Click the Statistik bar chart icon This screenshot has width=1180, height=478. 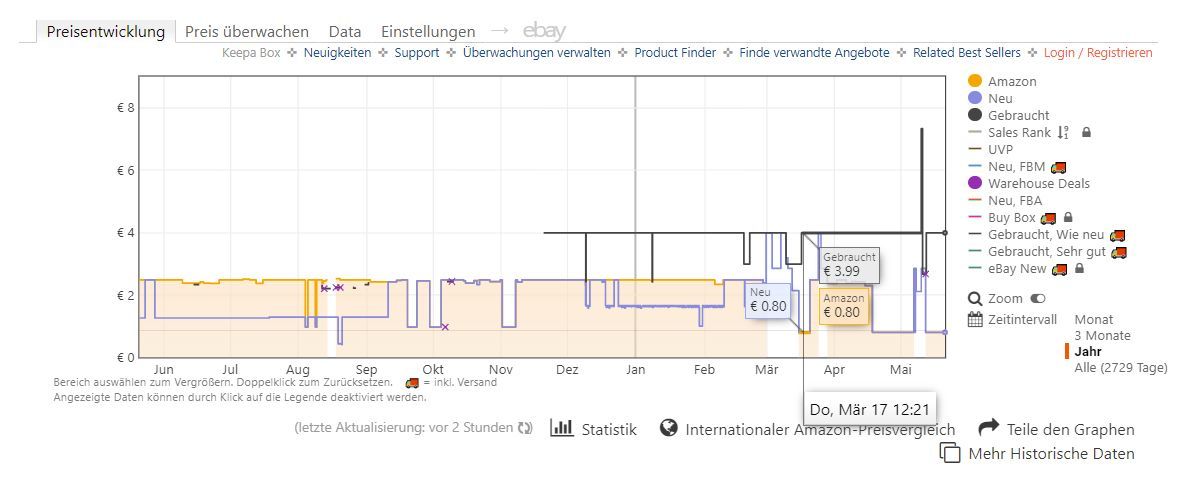click(561, 428)
